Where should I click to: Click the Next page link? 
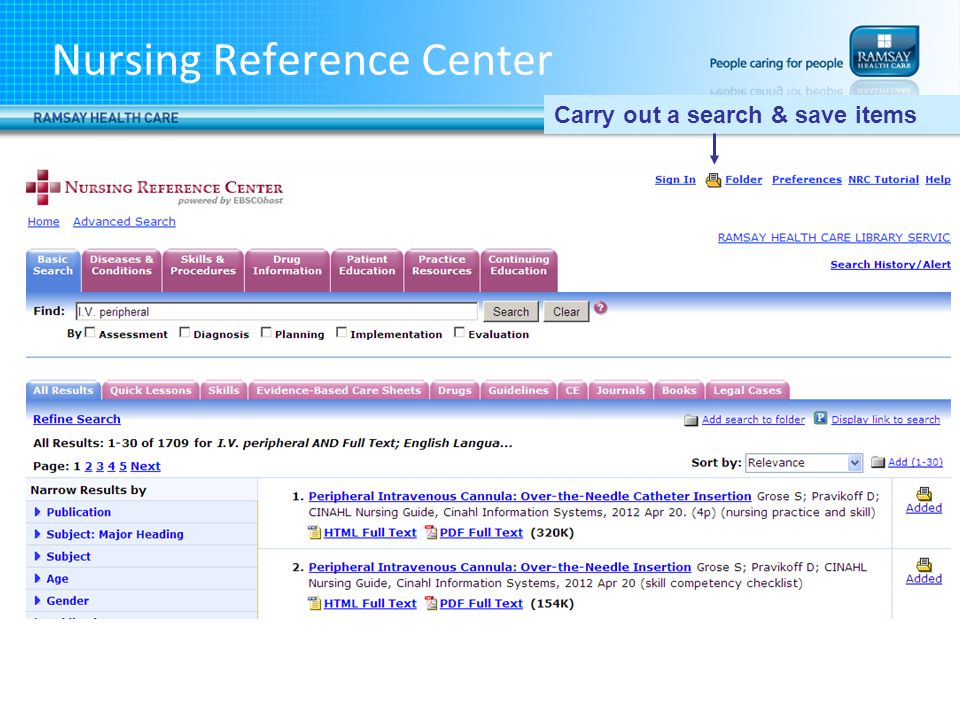(x=146, y=467)
